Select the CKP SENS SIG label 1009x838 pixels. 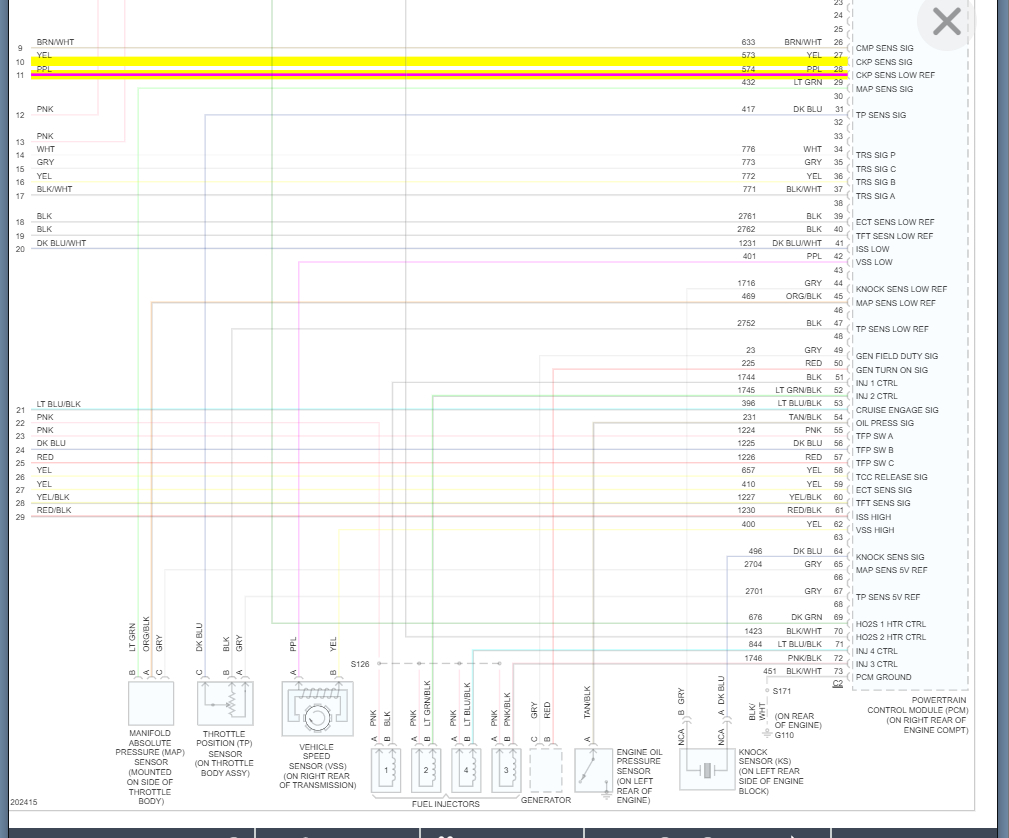(x=884, y=62)
